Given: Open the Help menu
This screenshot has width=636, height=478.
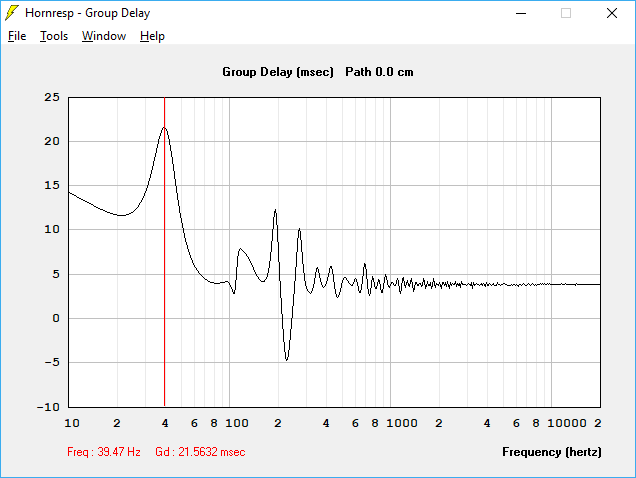Looking at the screenshot, I should 153,36.
